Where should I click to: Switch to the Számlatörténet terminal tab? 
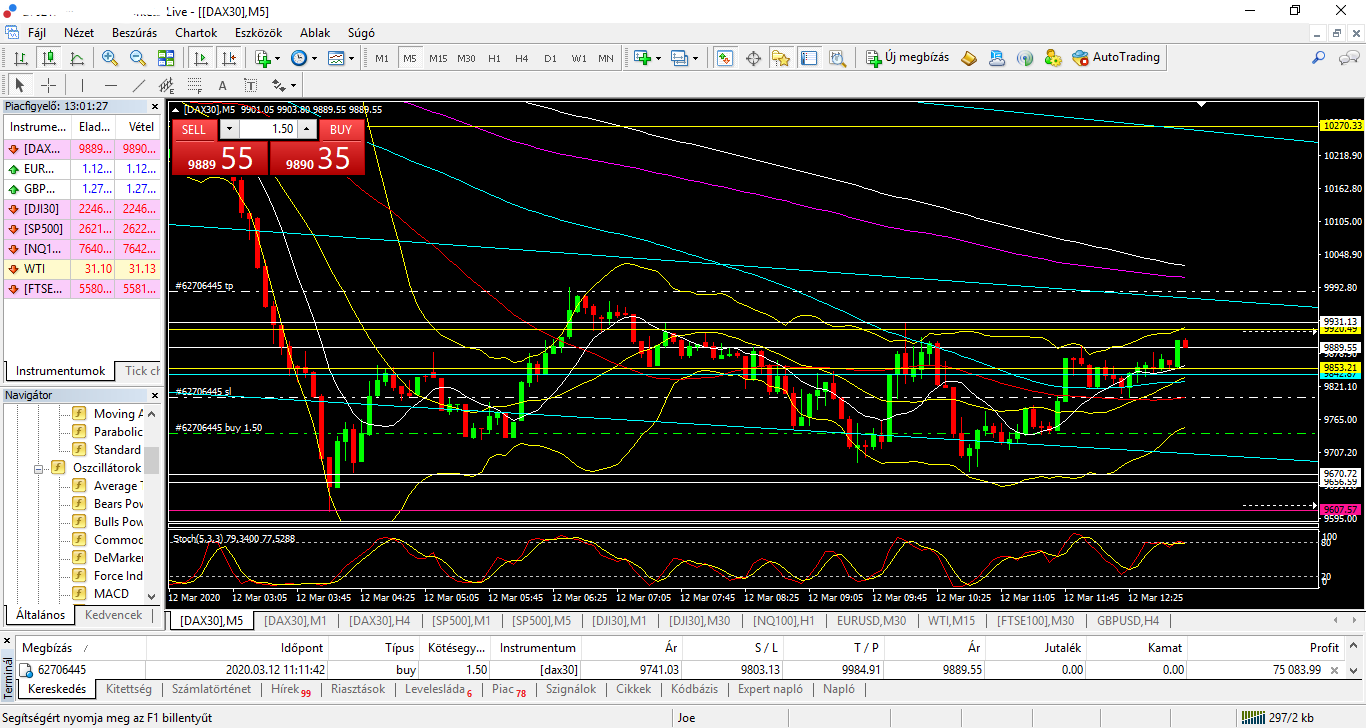(211, 689)
